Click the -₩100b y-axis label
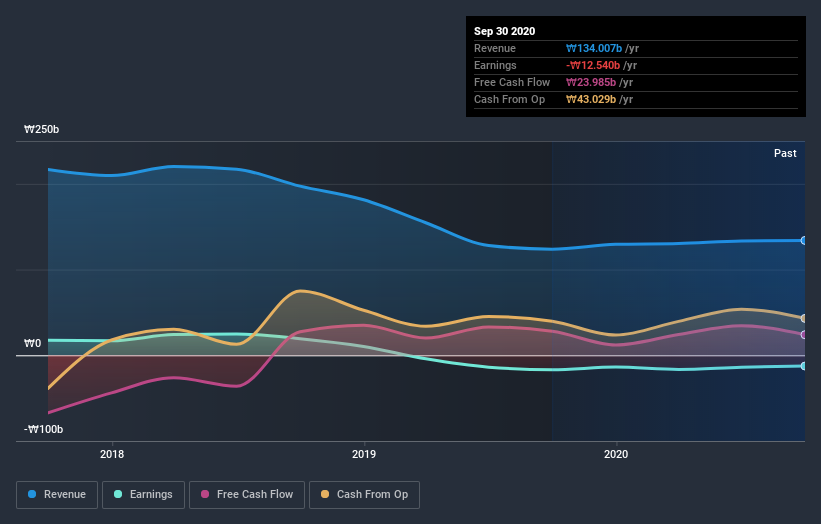 coord(43,429)
